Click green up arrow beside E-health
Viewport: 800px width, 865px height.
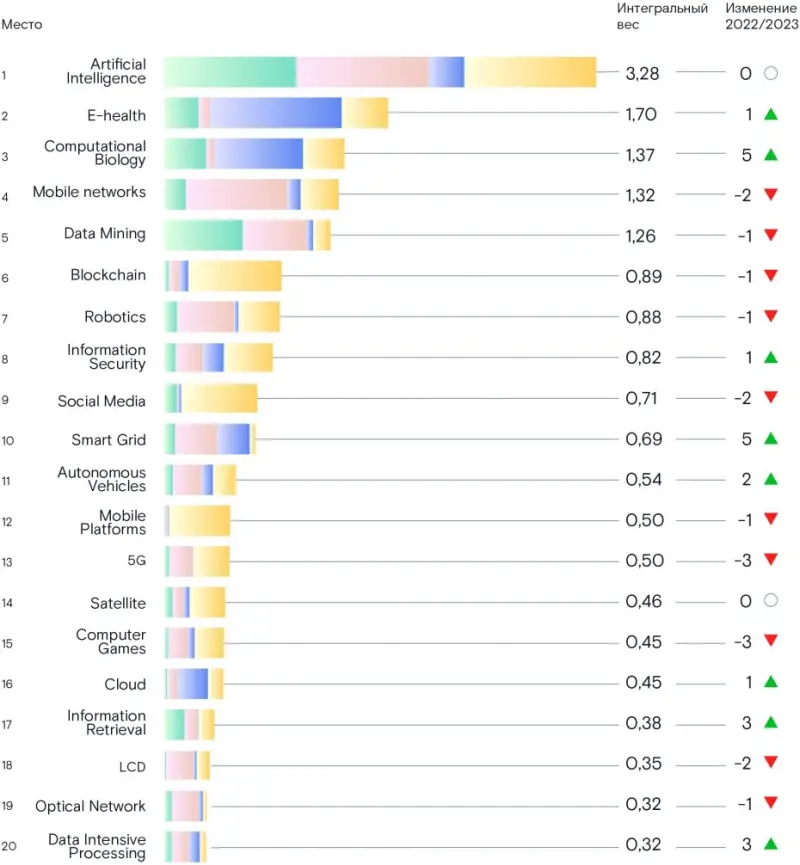(771, 114)
